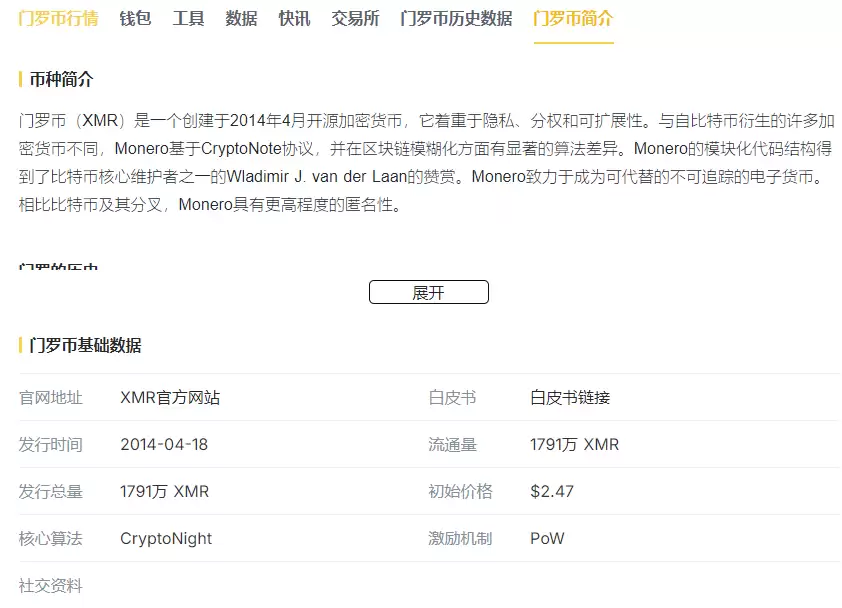Click the 流通量 circulating supply label

pos(453,444)
